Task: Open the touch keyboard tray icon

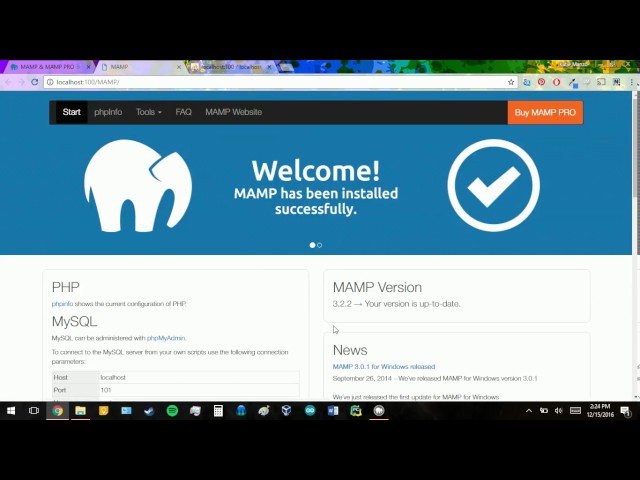Action: (x=575, y=411)
